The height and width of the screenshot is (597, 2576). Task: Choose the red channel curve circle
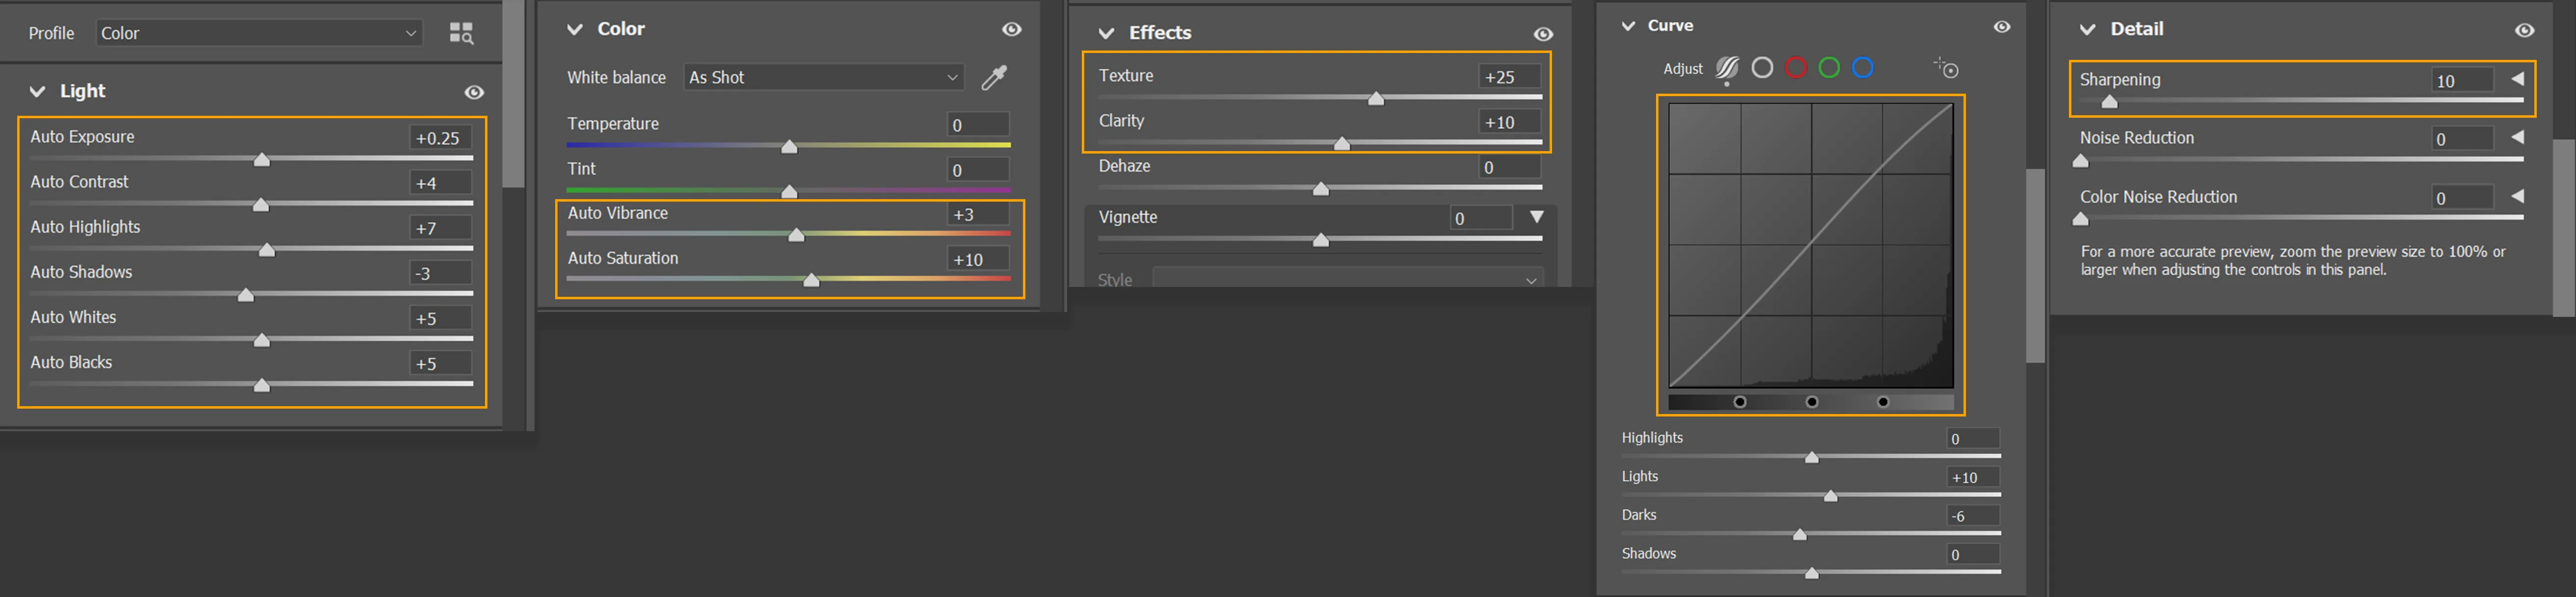(x=1796, y=67)
